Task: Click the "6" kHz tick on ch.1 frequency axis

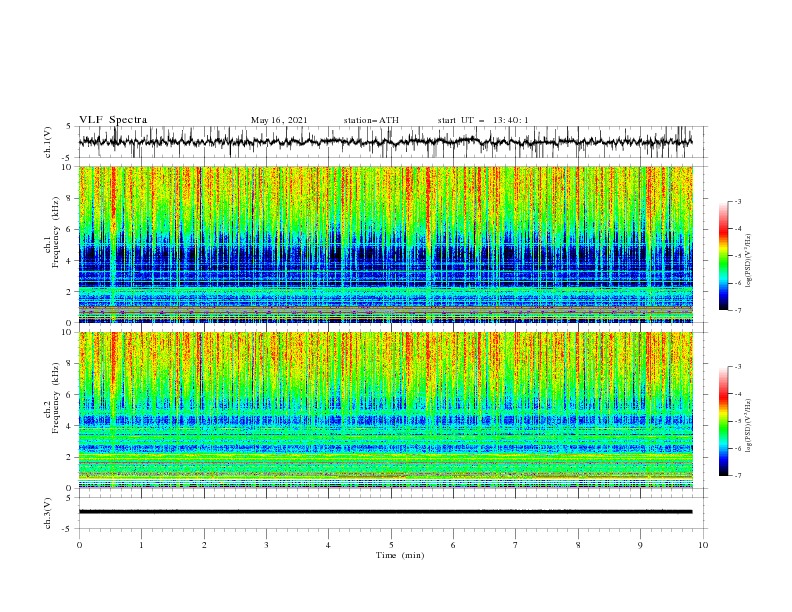Action: [69, 230]
